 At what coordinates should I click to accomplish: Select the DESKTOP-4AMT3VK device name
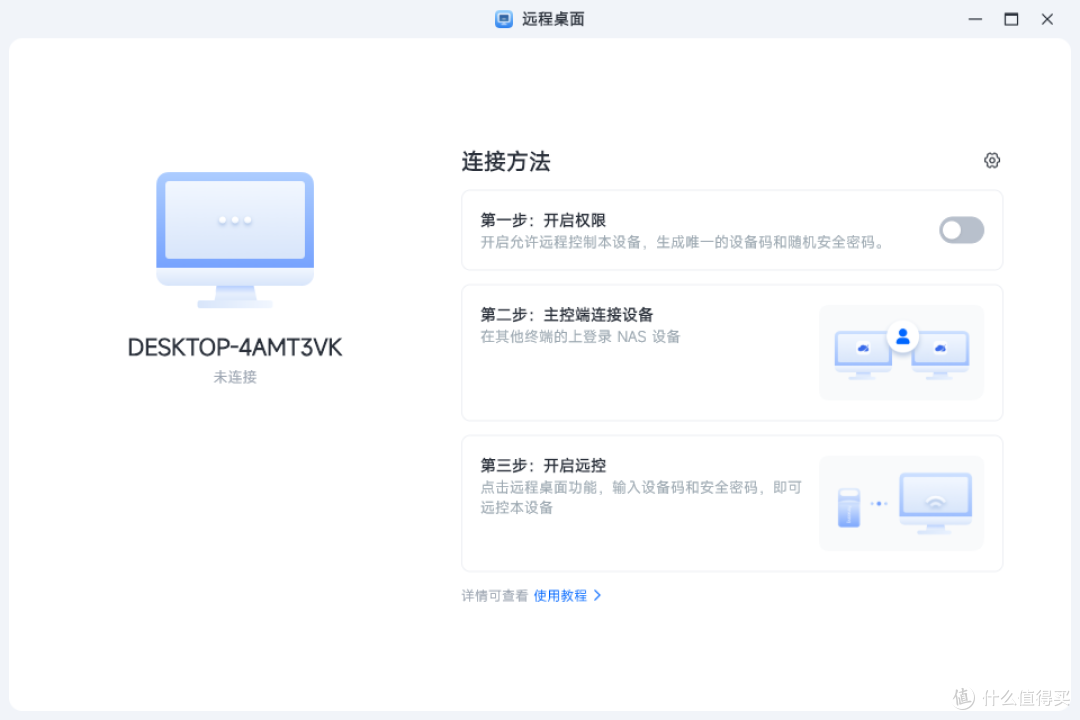pos(235,347)
